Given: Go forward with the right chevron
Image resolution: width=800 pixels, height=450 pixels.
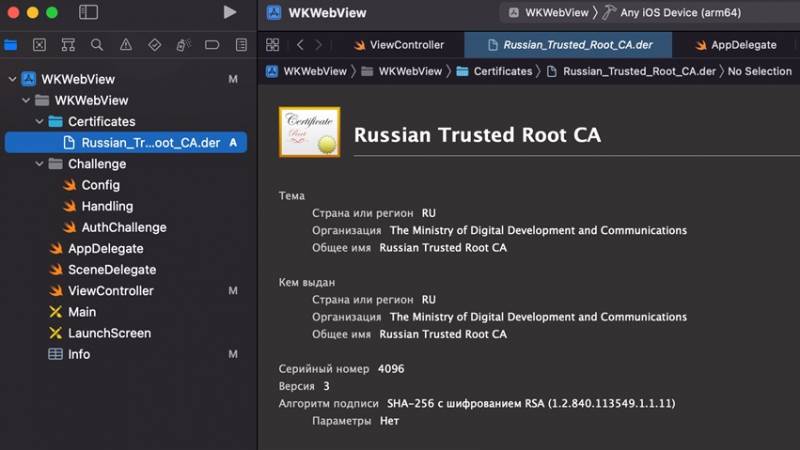Looking at the screenshot, I should coord(318,45).
